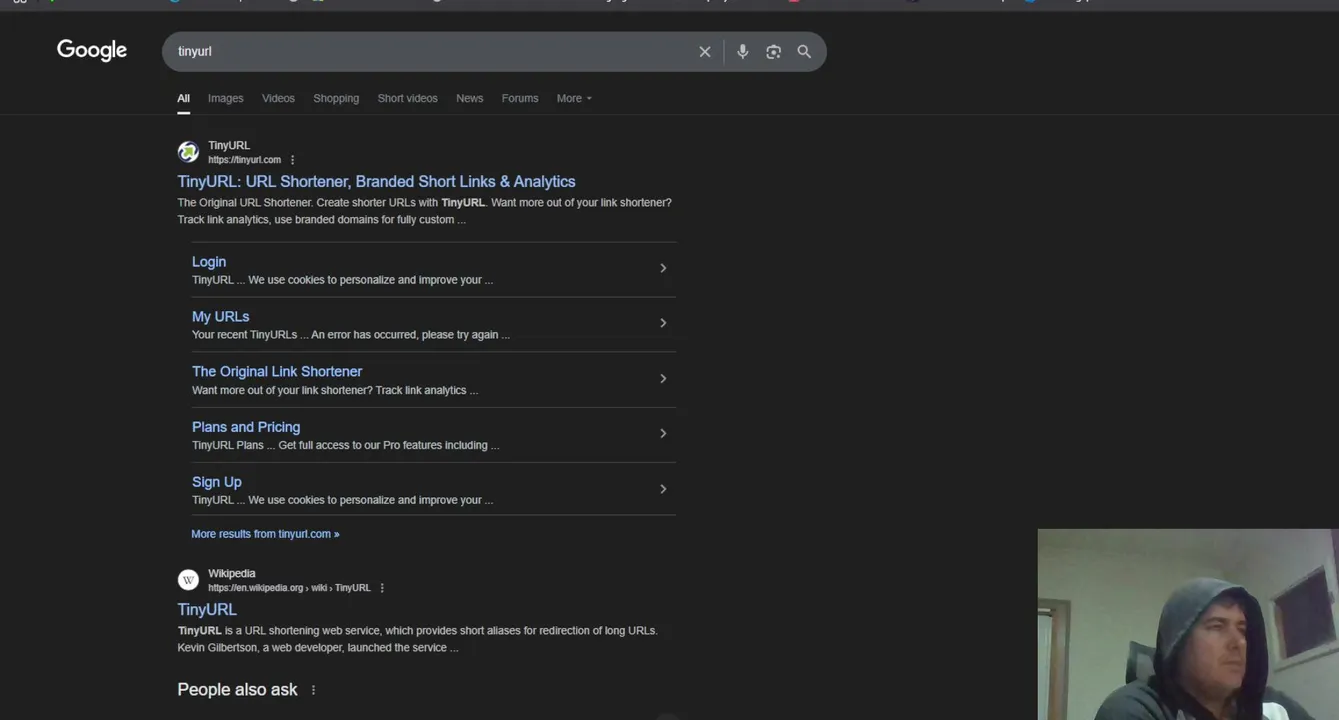Switch to the News tab
The width and height of the screenshot is (1339, 720).
pos(469,98)
